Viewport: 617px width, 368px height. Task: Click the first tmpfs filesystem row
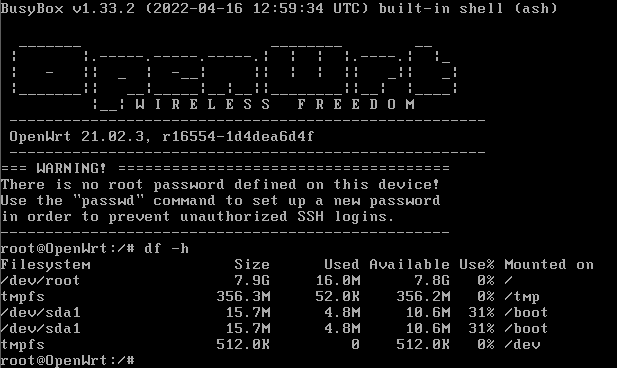tap(270, 297)
